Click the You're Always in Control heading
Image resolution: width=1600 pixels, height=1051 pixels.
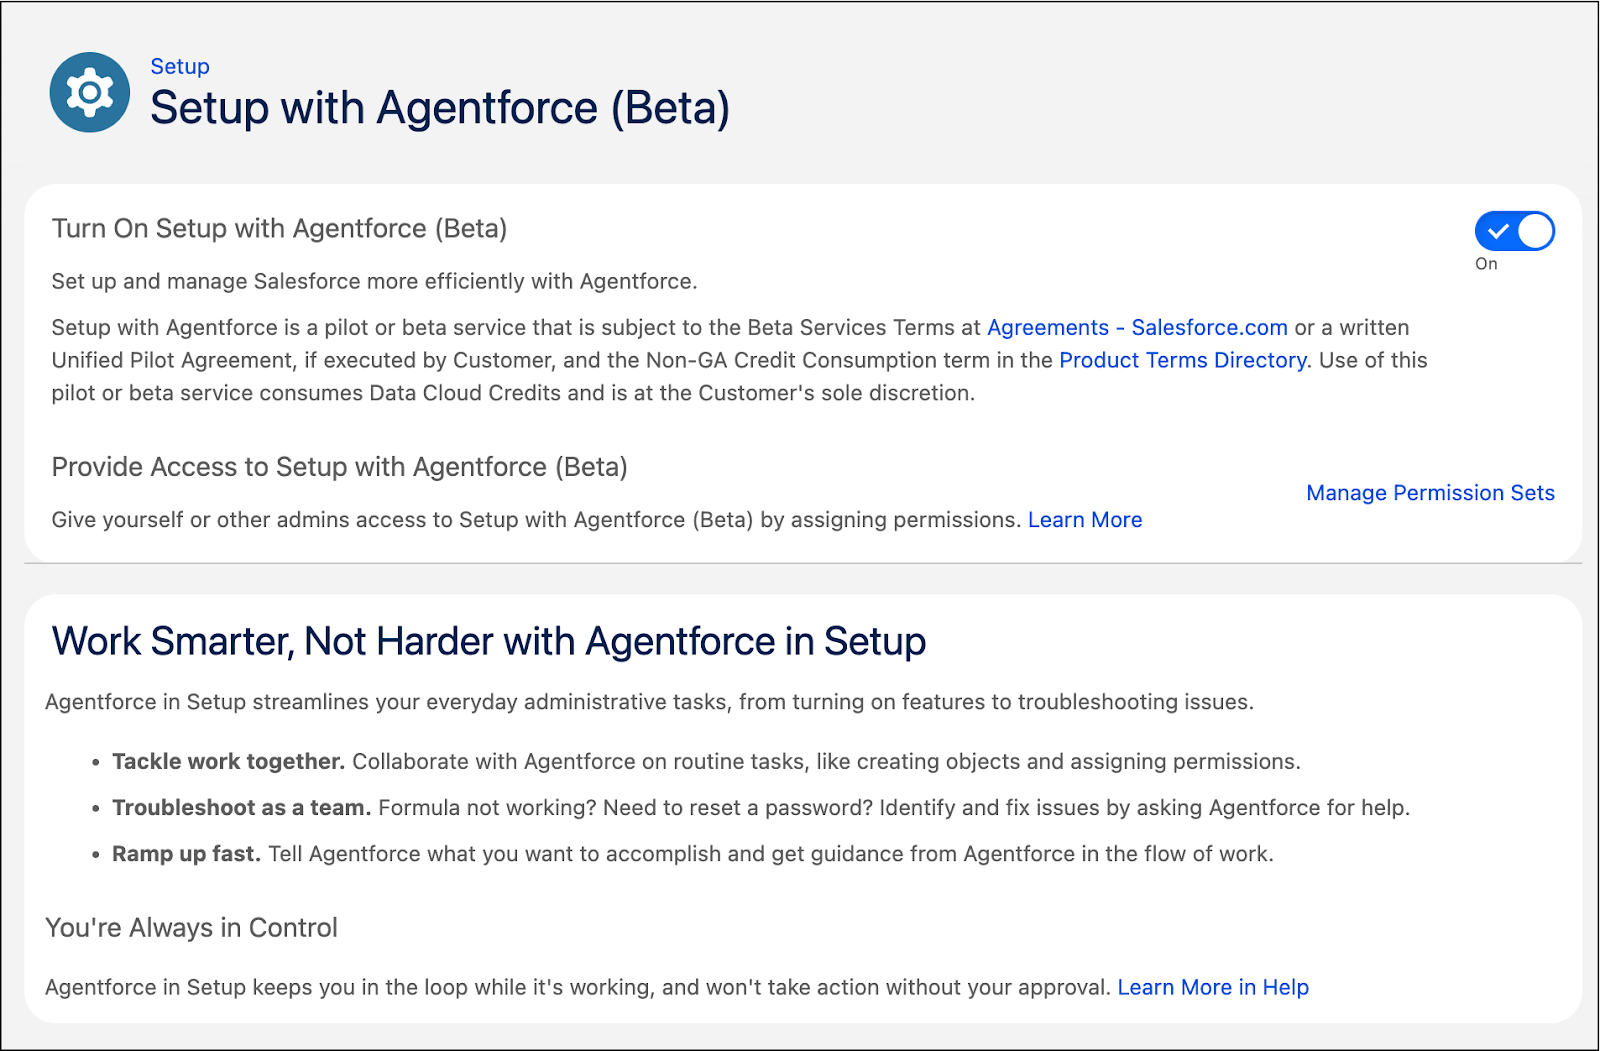[191, 927]
